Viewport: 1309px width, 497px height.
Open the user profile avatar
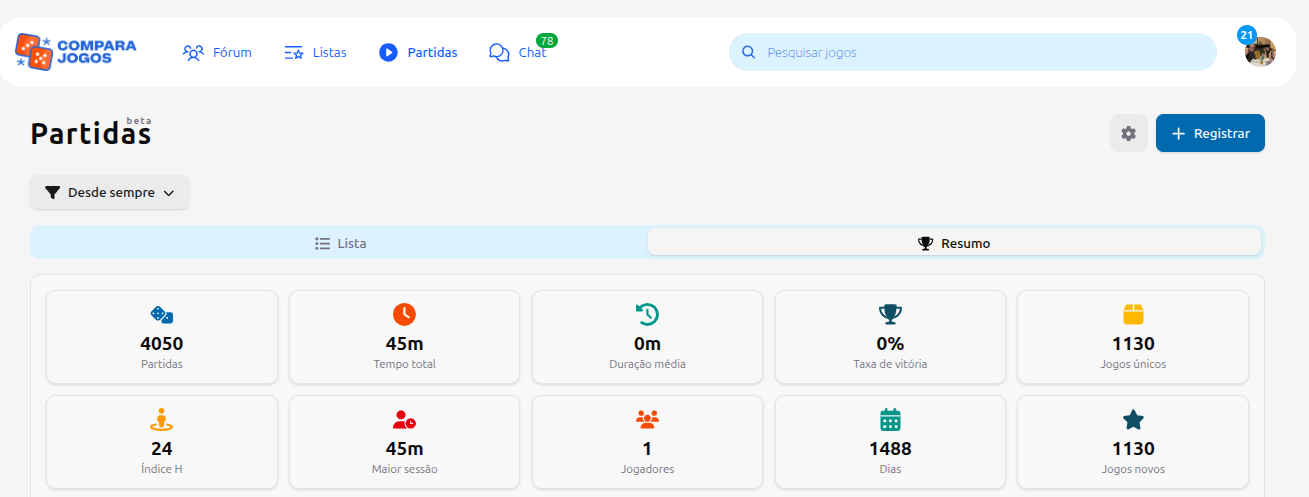tap(1259, 52)
